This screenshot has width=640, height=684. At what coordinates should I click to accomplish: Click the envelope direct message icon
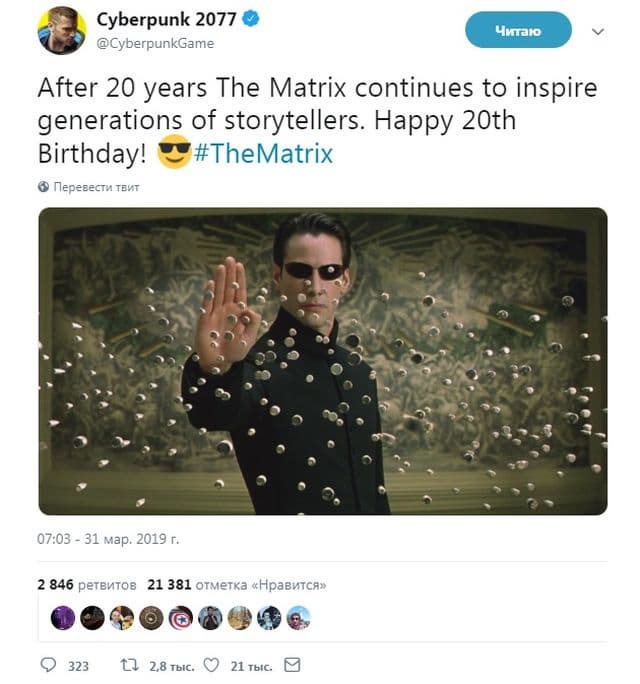tap(292, 665)
